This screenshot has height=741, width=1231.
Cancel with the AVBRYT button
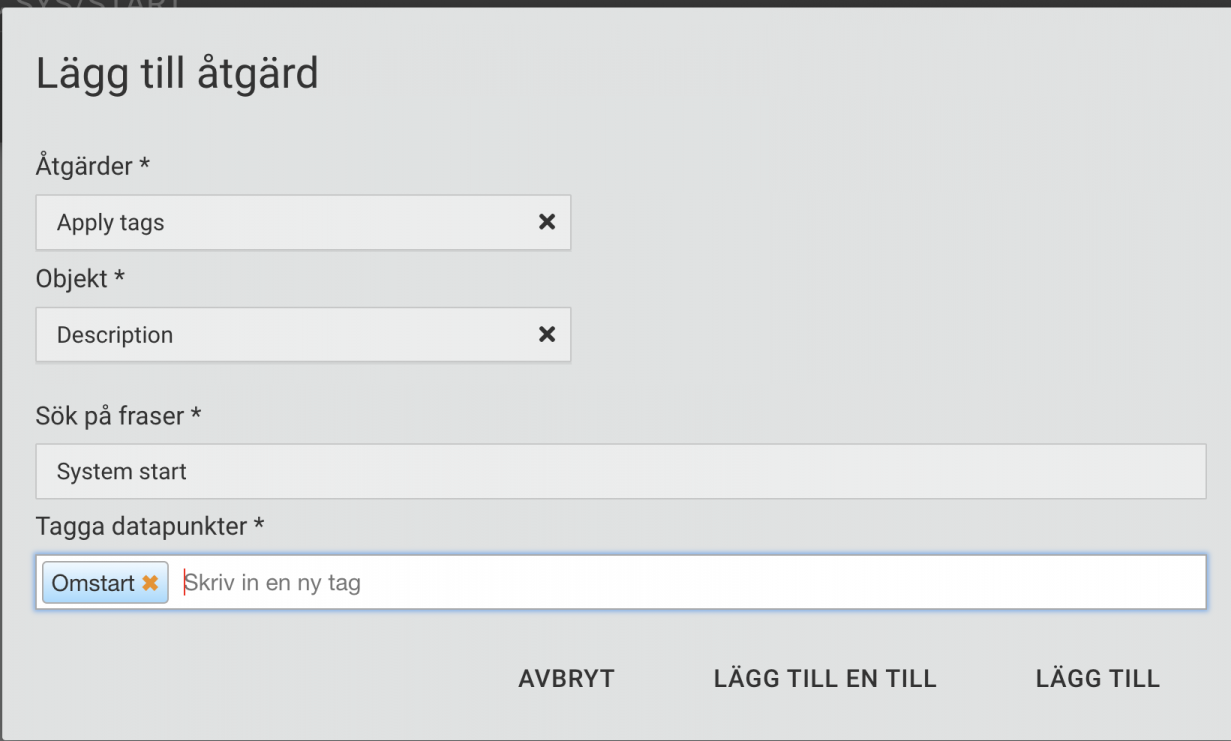tap(566, 679)
